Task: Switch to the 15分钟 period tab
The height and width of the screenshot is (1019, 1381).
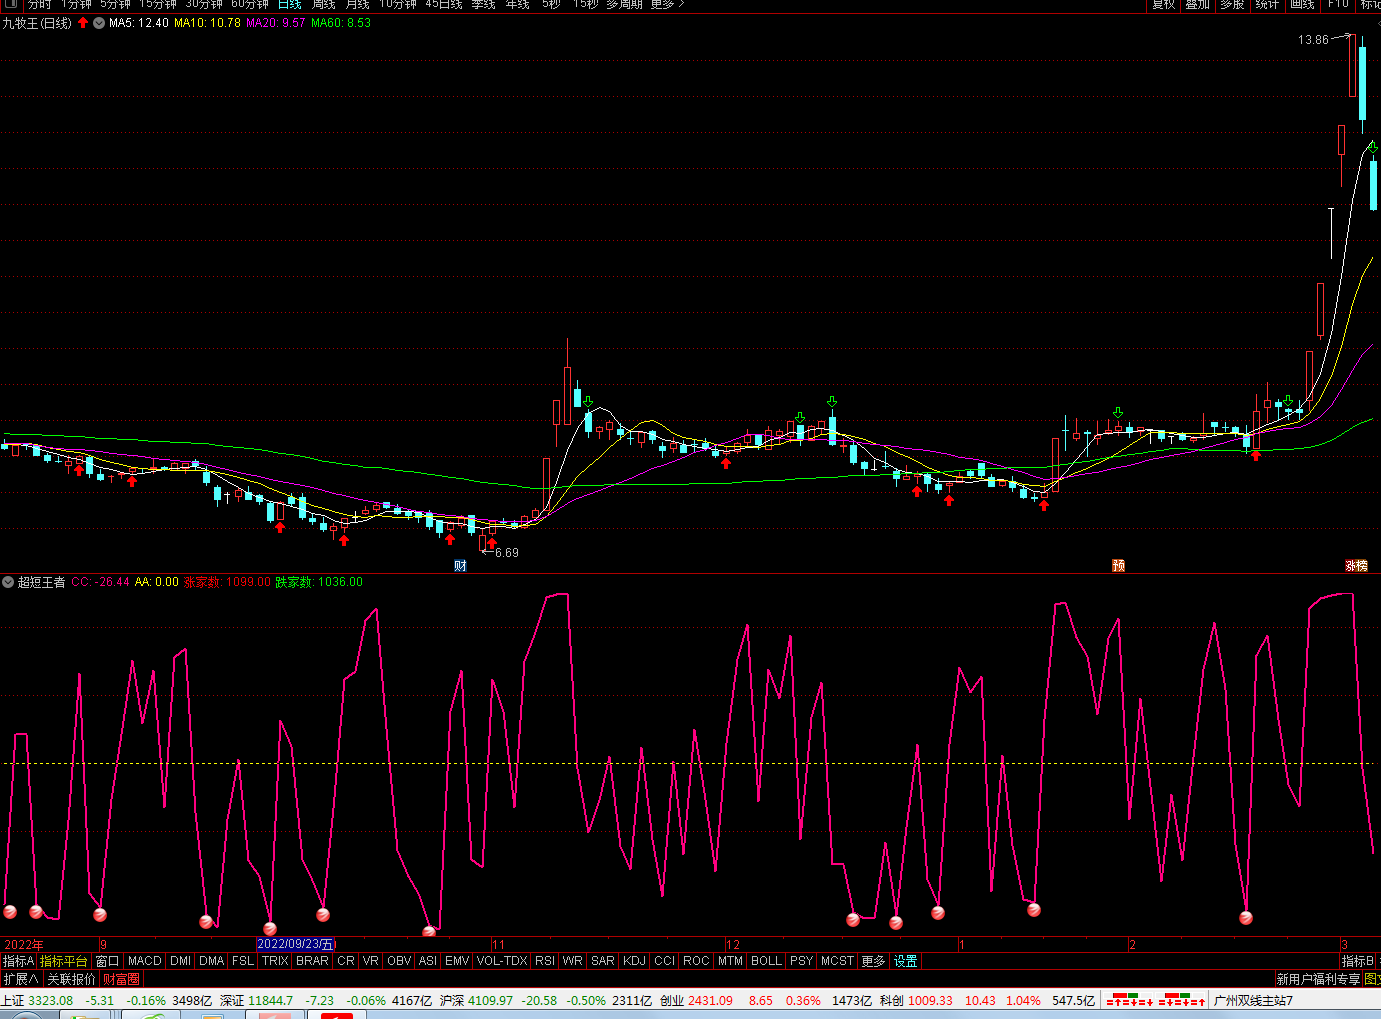Action: pos(158,4)
